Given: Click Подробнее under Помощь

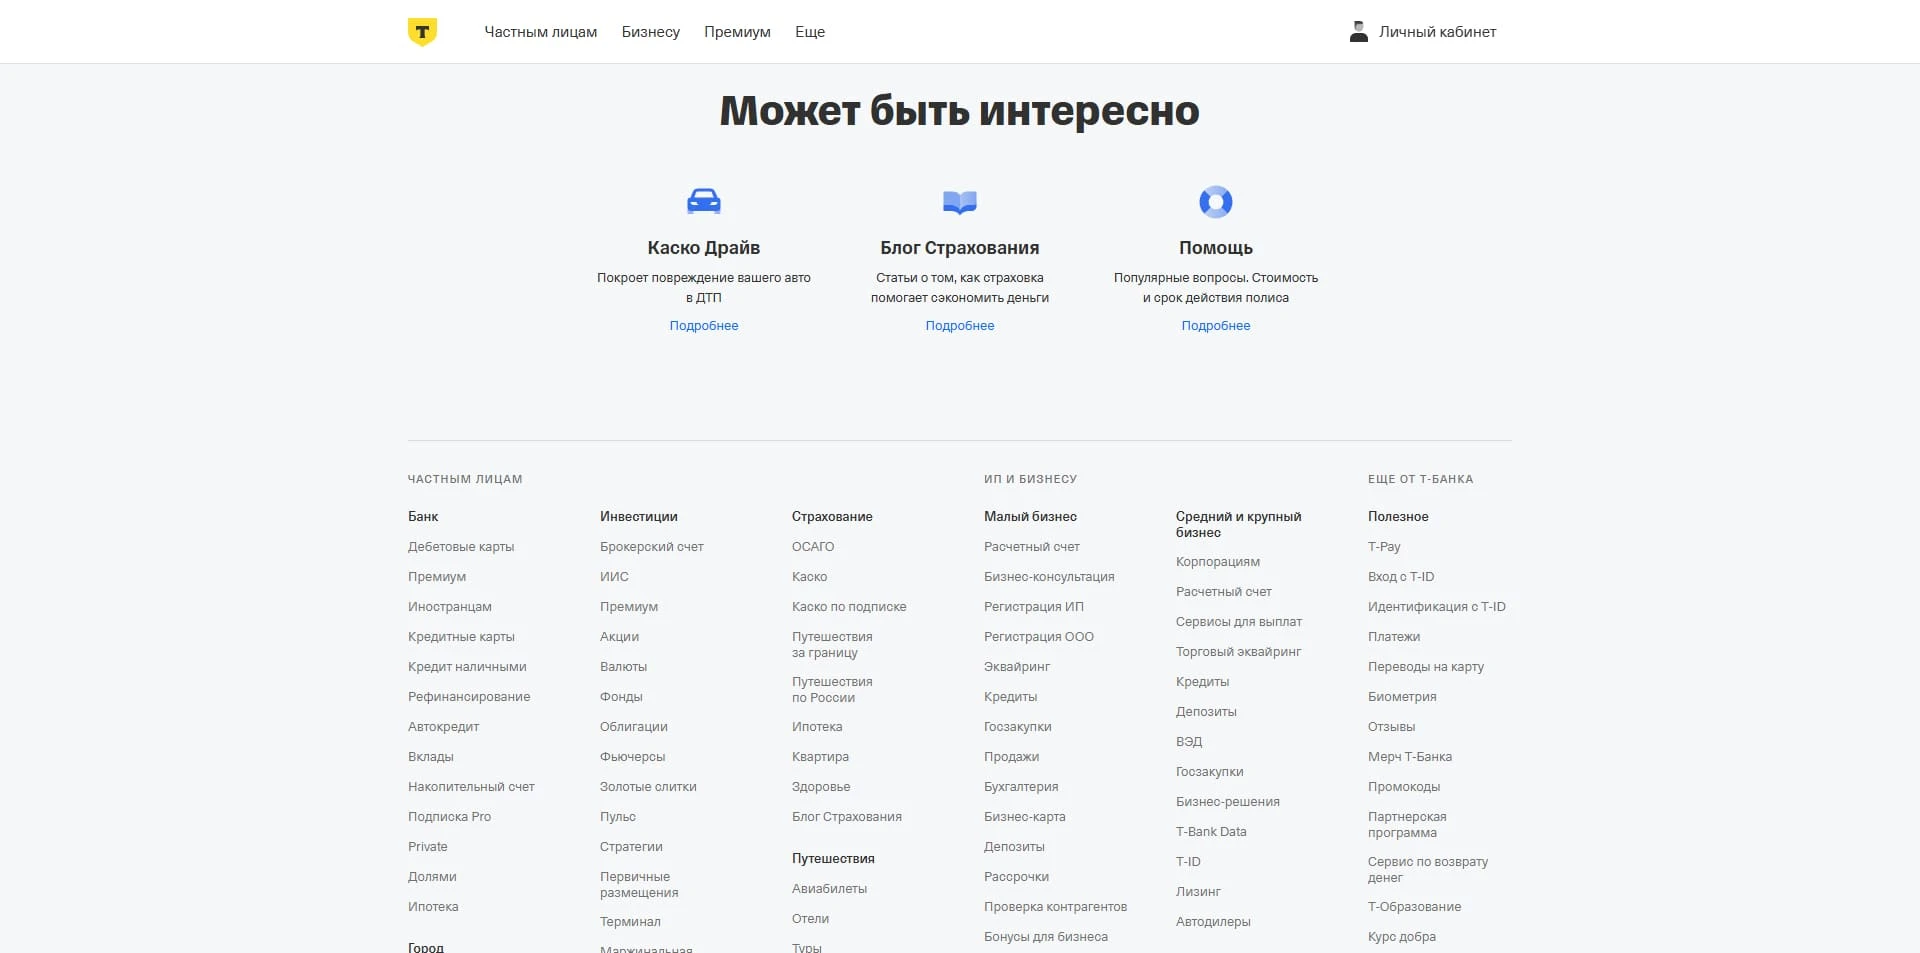Looking at the screenshot, I should tap(1216, 326).
